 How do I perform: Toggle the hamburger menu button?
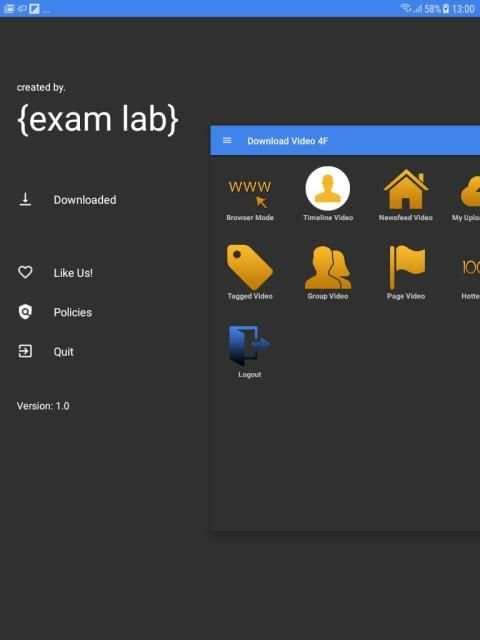[227, 140]
